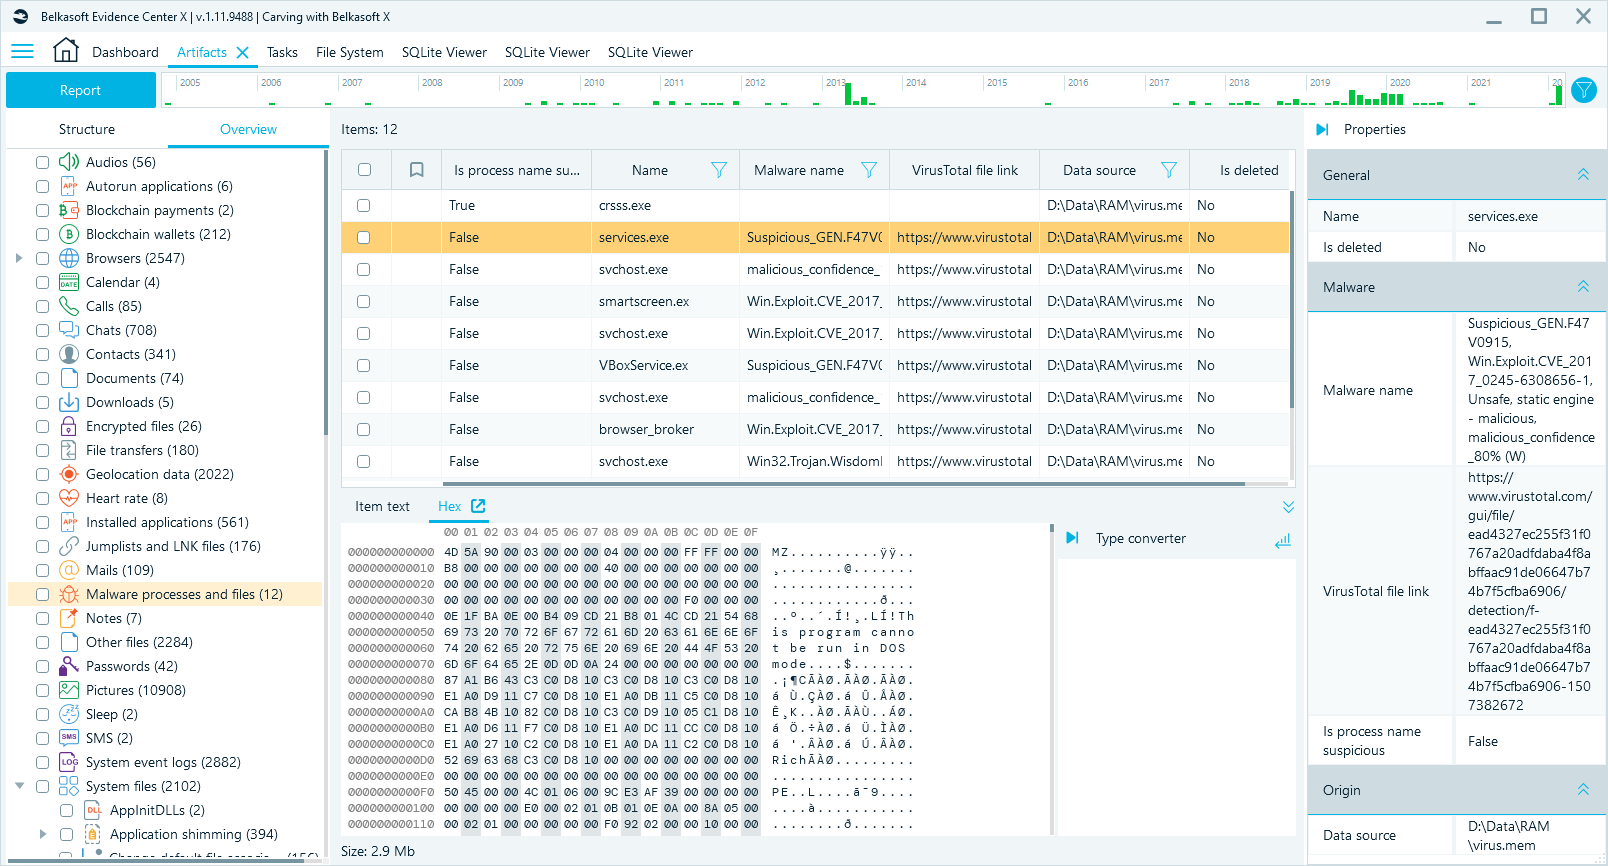Click the Calls phone icon
The width and height of the screenshot is (1608, 866).
(69, 306)
